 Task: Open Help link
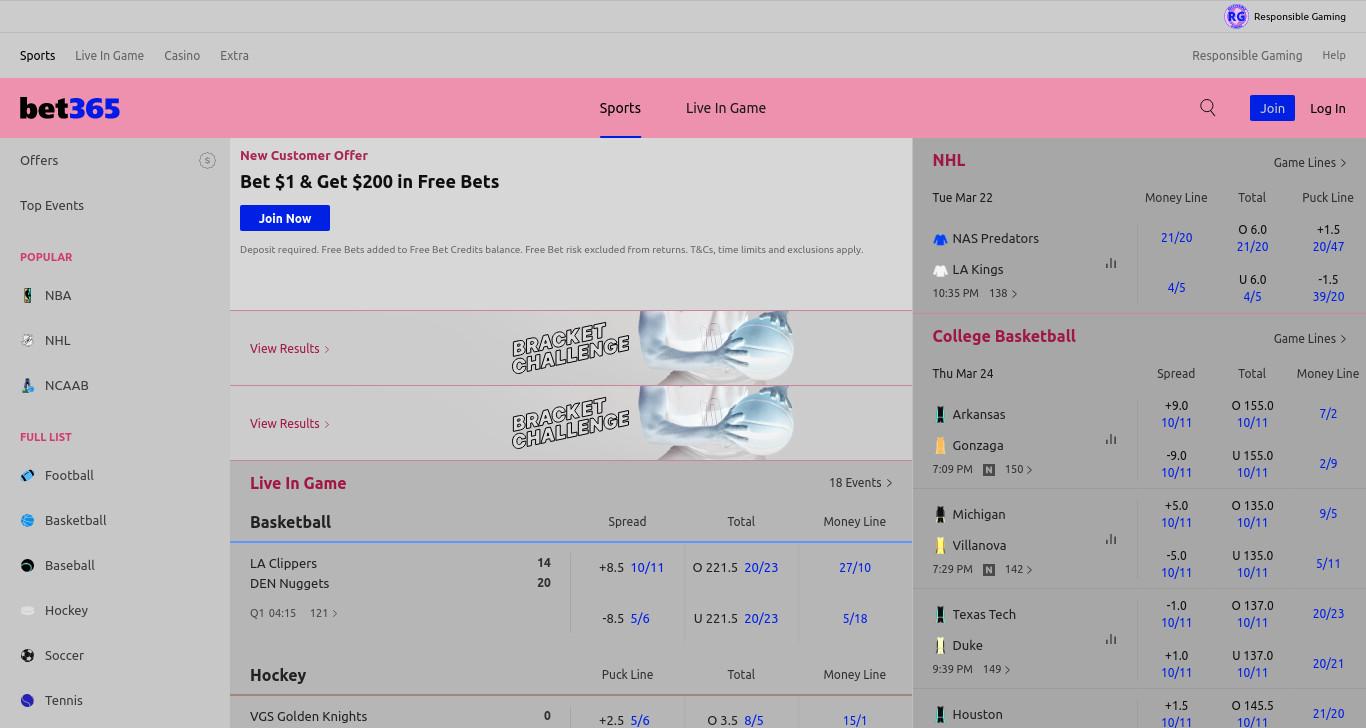1334,56
